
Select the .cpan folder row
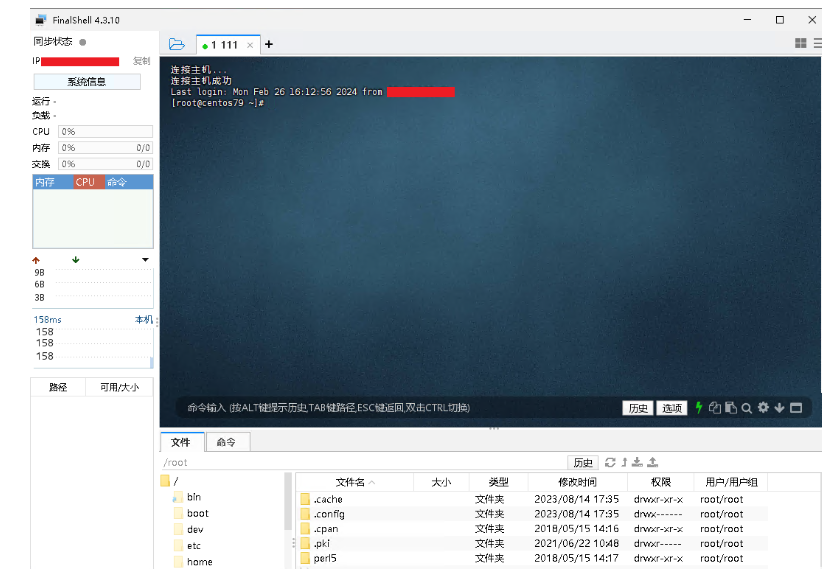click(532, 529)
